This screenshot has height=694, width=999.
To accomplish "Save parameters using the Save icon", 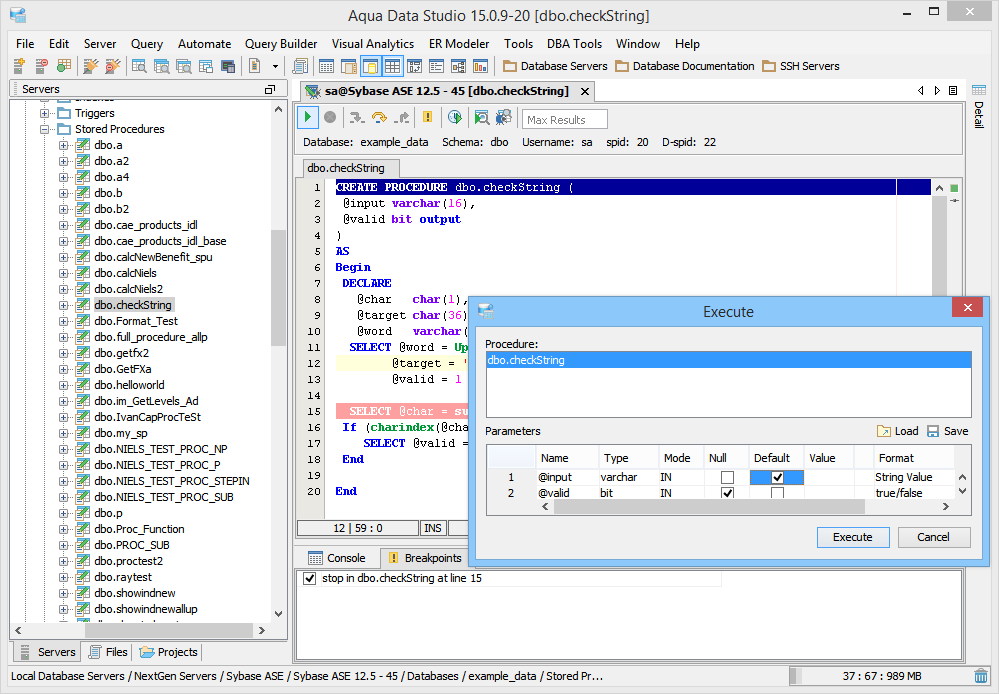I will 933,431.
